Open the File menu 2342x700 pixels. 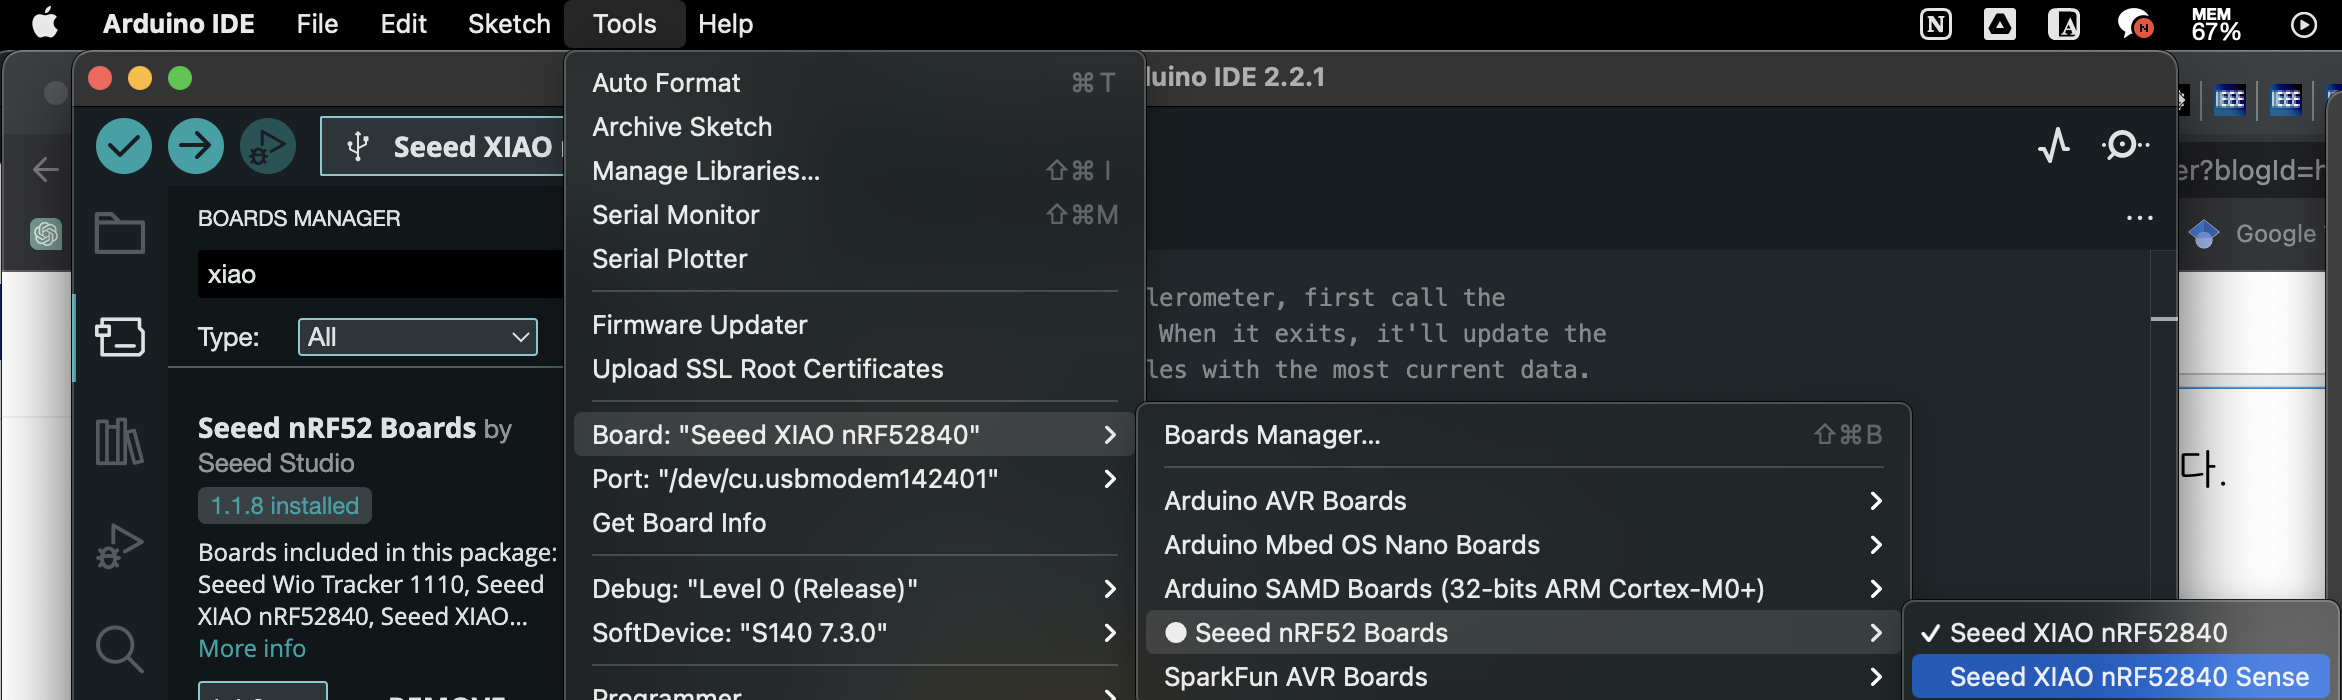[x=317, y=24]
